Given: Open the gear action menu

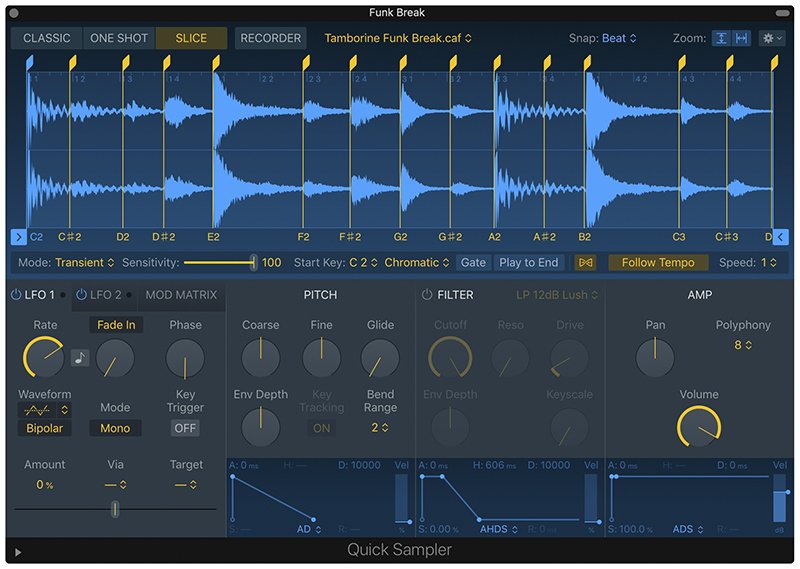Looking at the screenshot, I should point(771,38).
